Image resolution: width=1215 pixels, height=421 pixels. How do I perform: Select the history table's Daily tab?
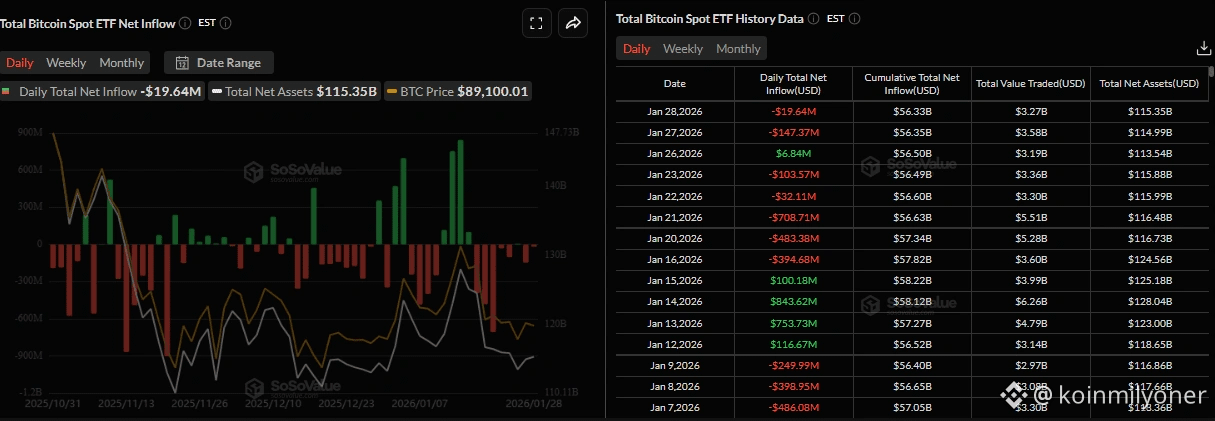tap(637, 49)
